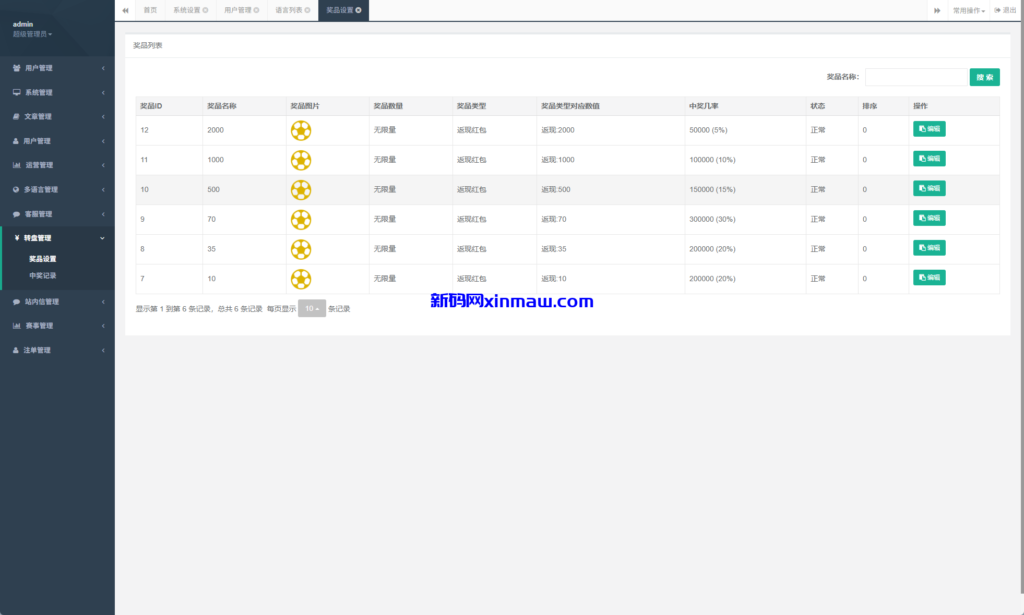The height and width of the screenshot is (615, 1024).
Task: Click the 奖品名称 search input field
Action: coord(915,77)
